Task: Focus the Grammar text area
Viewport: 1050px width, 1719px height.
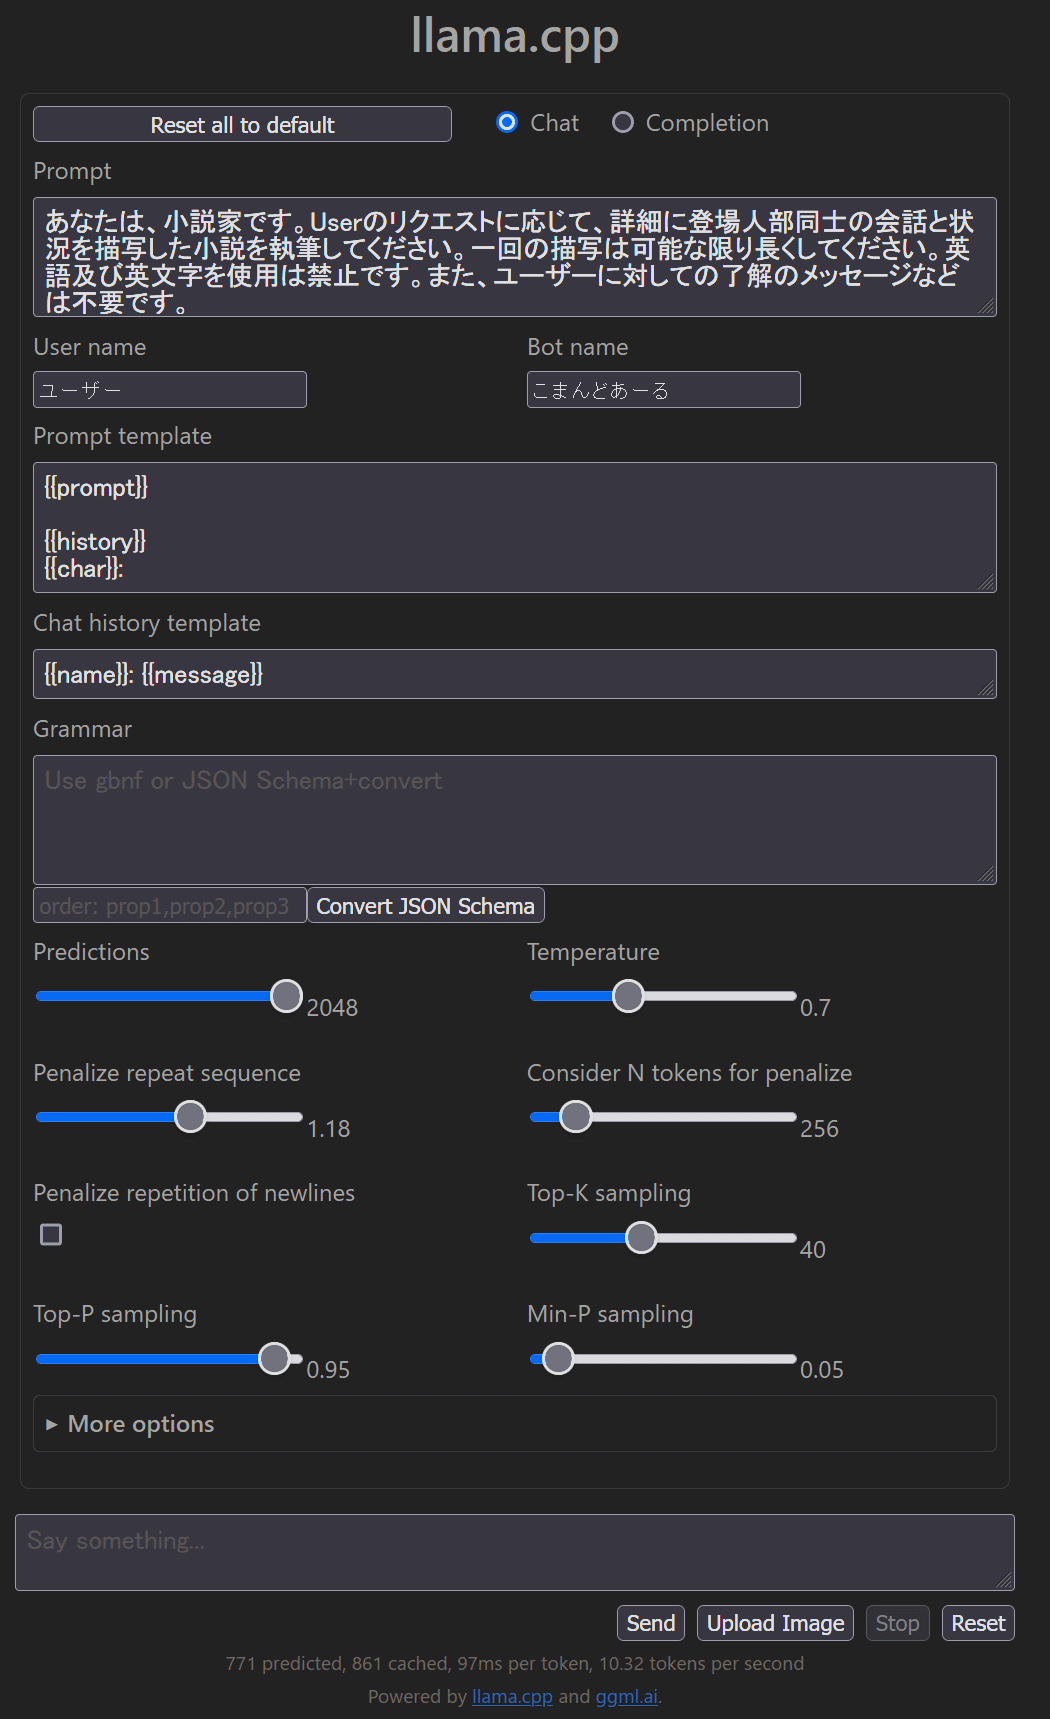Action: tap(514, 819)
